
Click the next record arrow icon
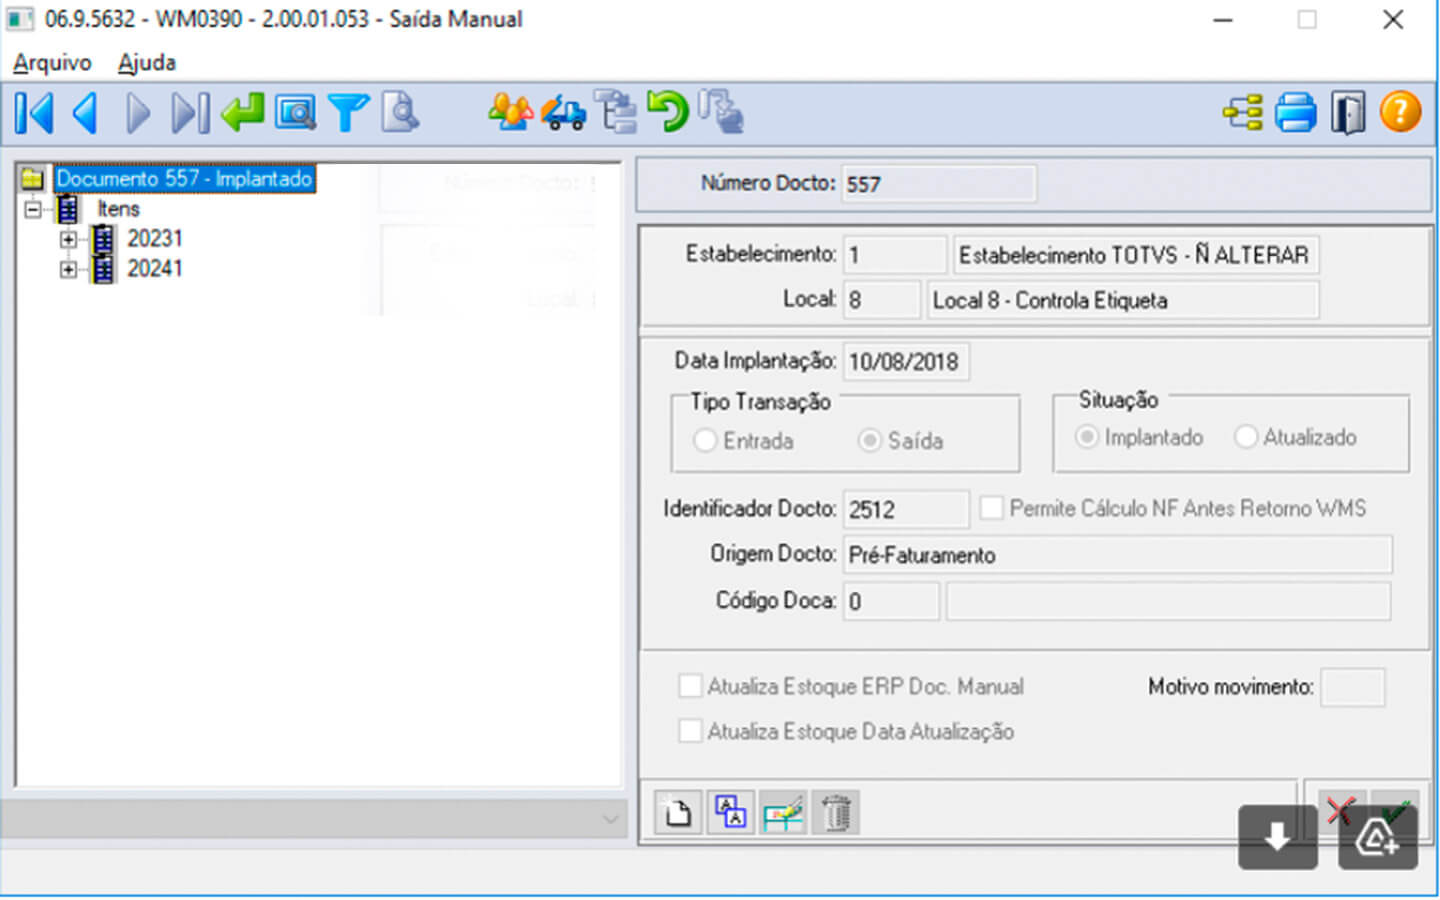click(138, 113)
